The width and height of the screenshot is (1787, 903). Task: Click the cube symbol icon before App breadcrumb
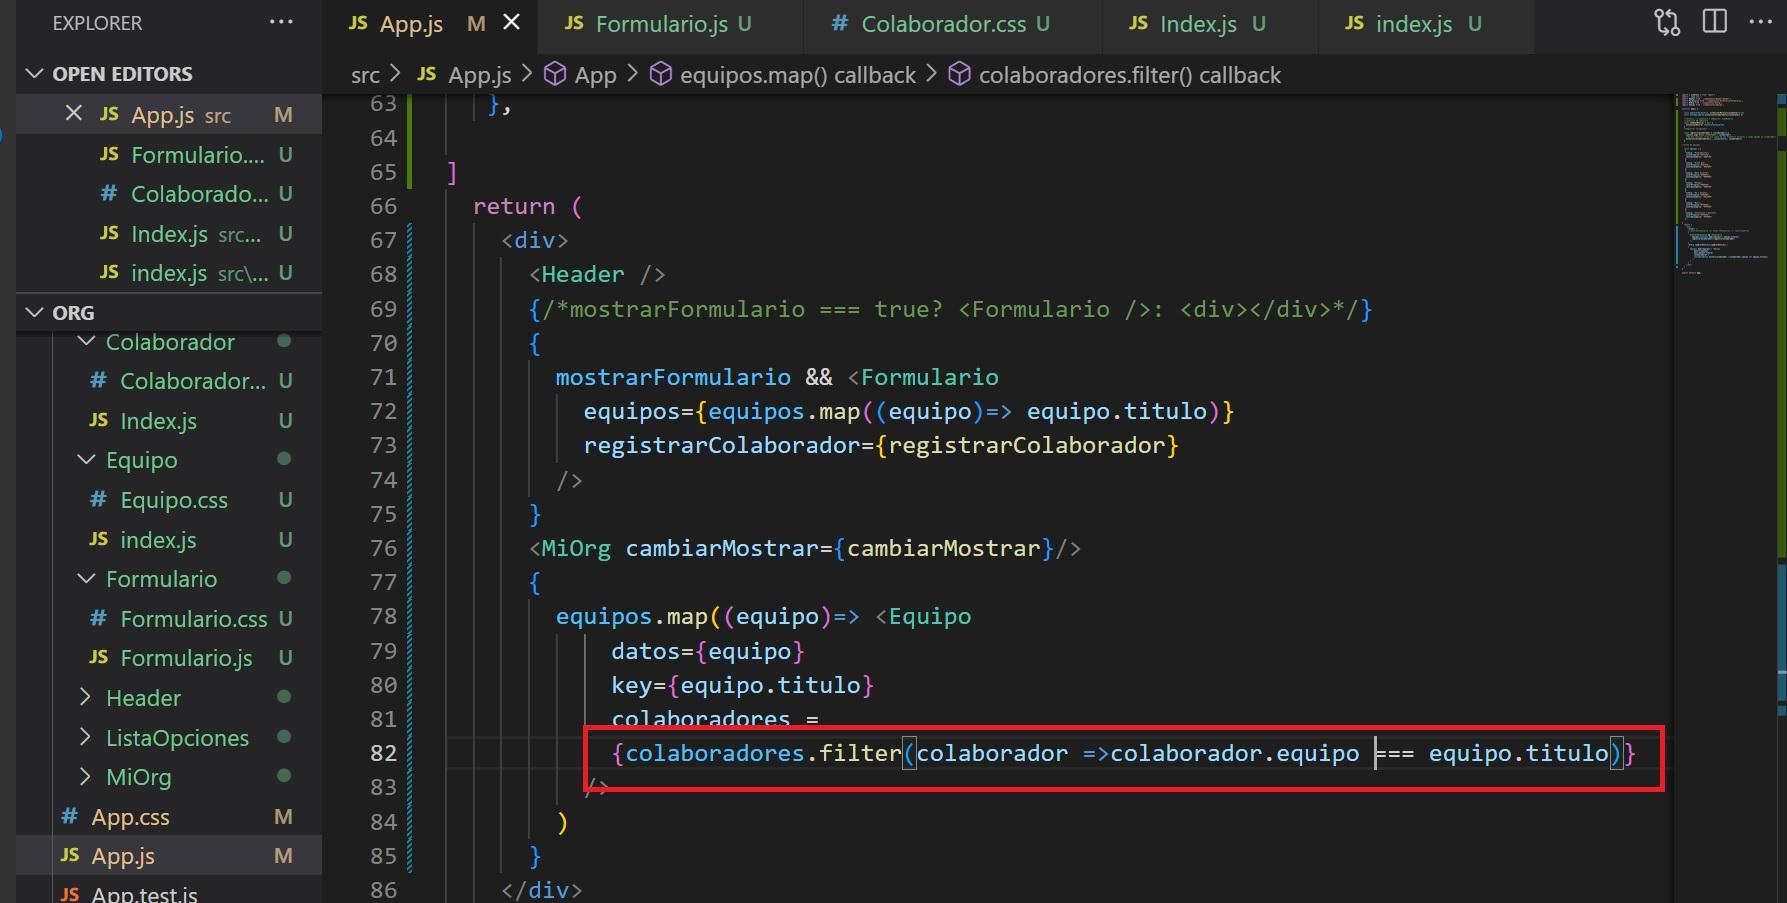pos(555,74)
